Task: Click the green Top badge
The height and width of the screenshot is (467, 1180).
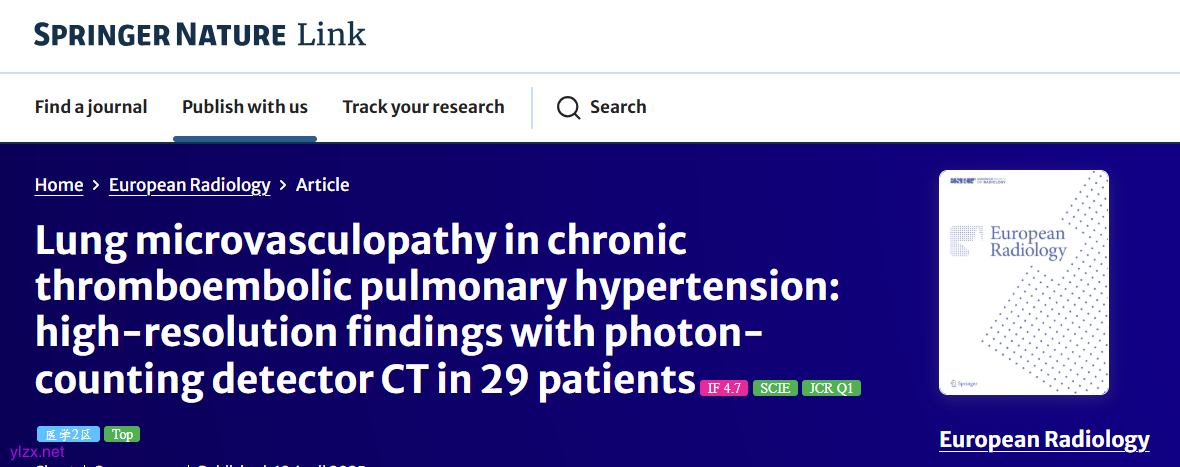Action: [x=122, y=434]
